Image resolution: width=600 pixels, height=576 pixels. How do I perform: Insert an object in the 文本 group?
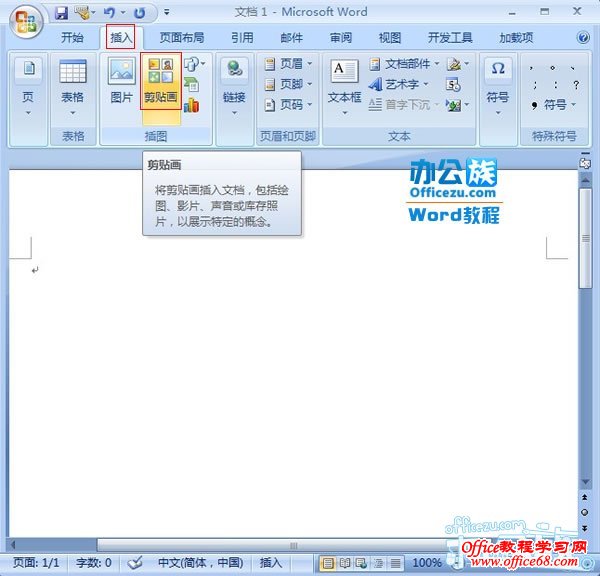(x=458, y=105)
